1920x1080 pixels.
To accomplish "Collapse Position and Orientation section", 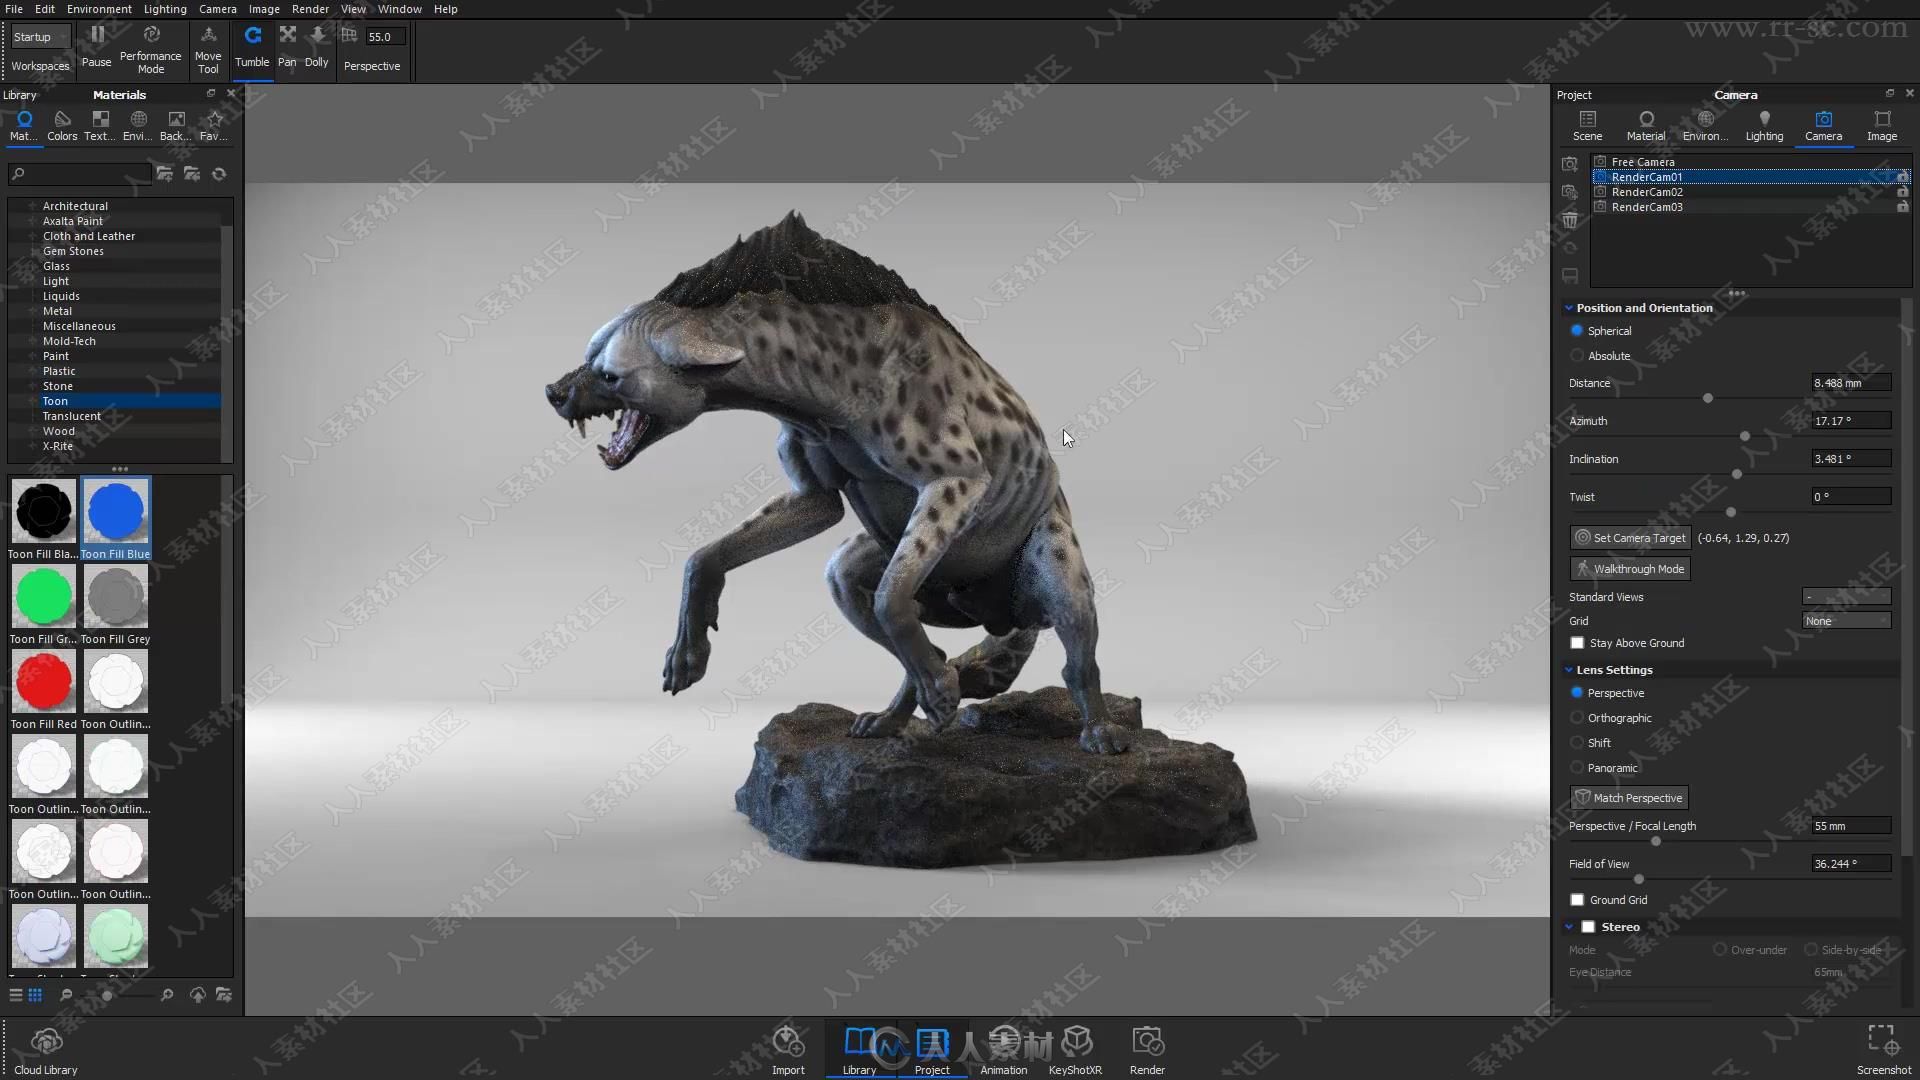I will coord(1568,308).
